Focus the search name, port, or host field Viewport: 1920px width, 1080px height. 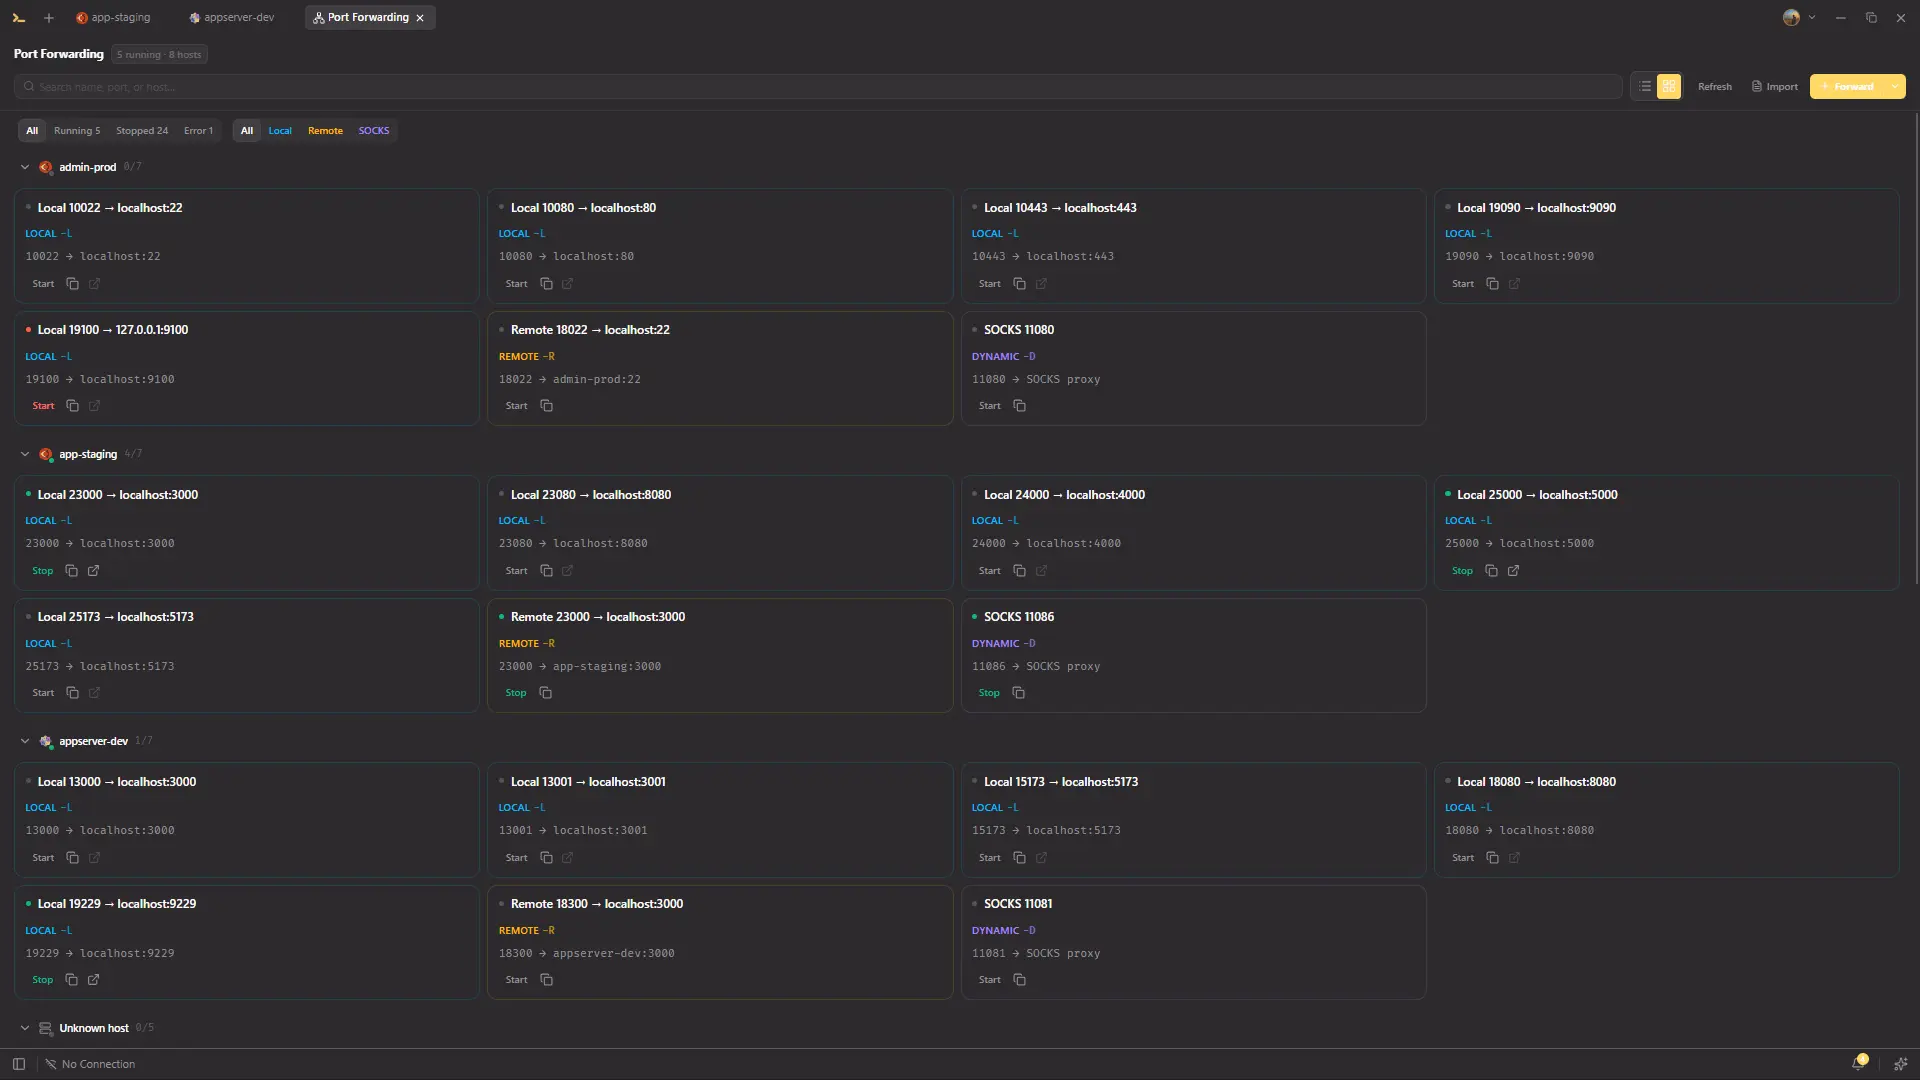[x=818, y=87]
